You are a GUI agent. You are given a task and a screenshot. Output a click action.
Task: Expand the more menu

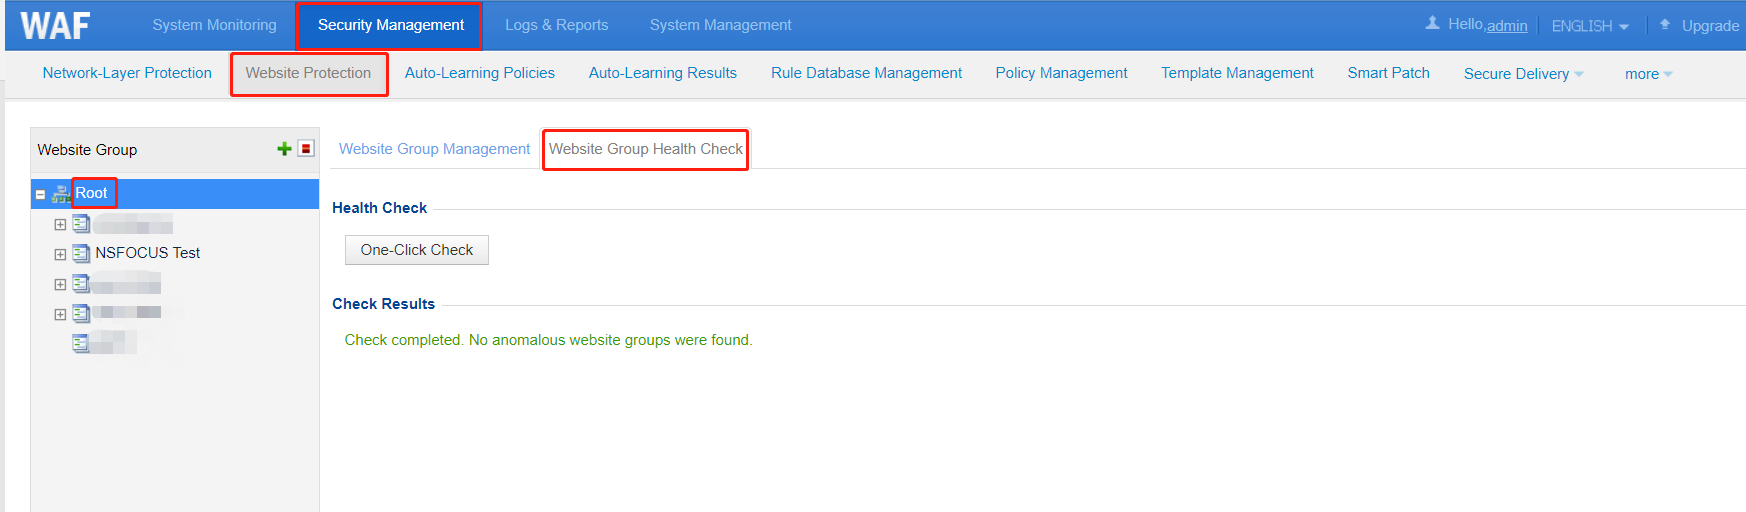tap(1647, 74)
